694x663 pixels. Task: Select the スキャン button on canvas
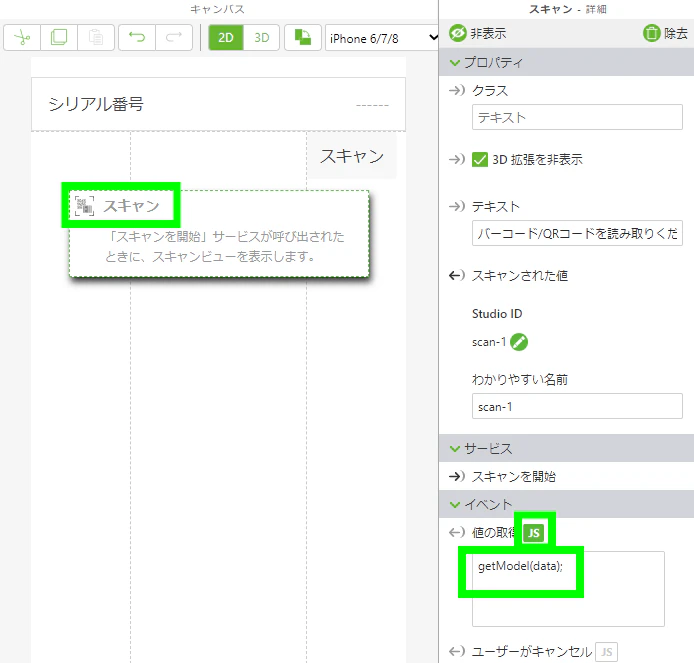351,156
